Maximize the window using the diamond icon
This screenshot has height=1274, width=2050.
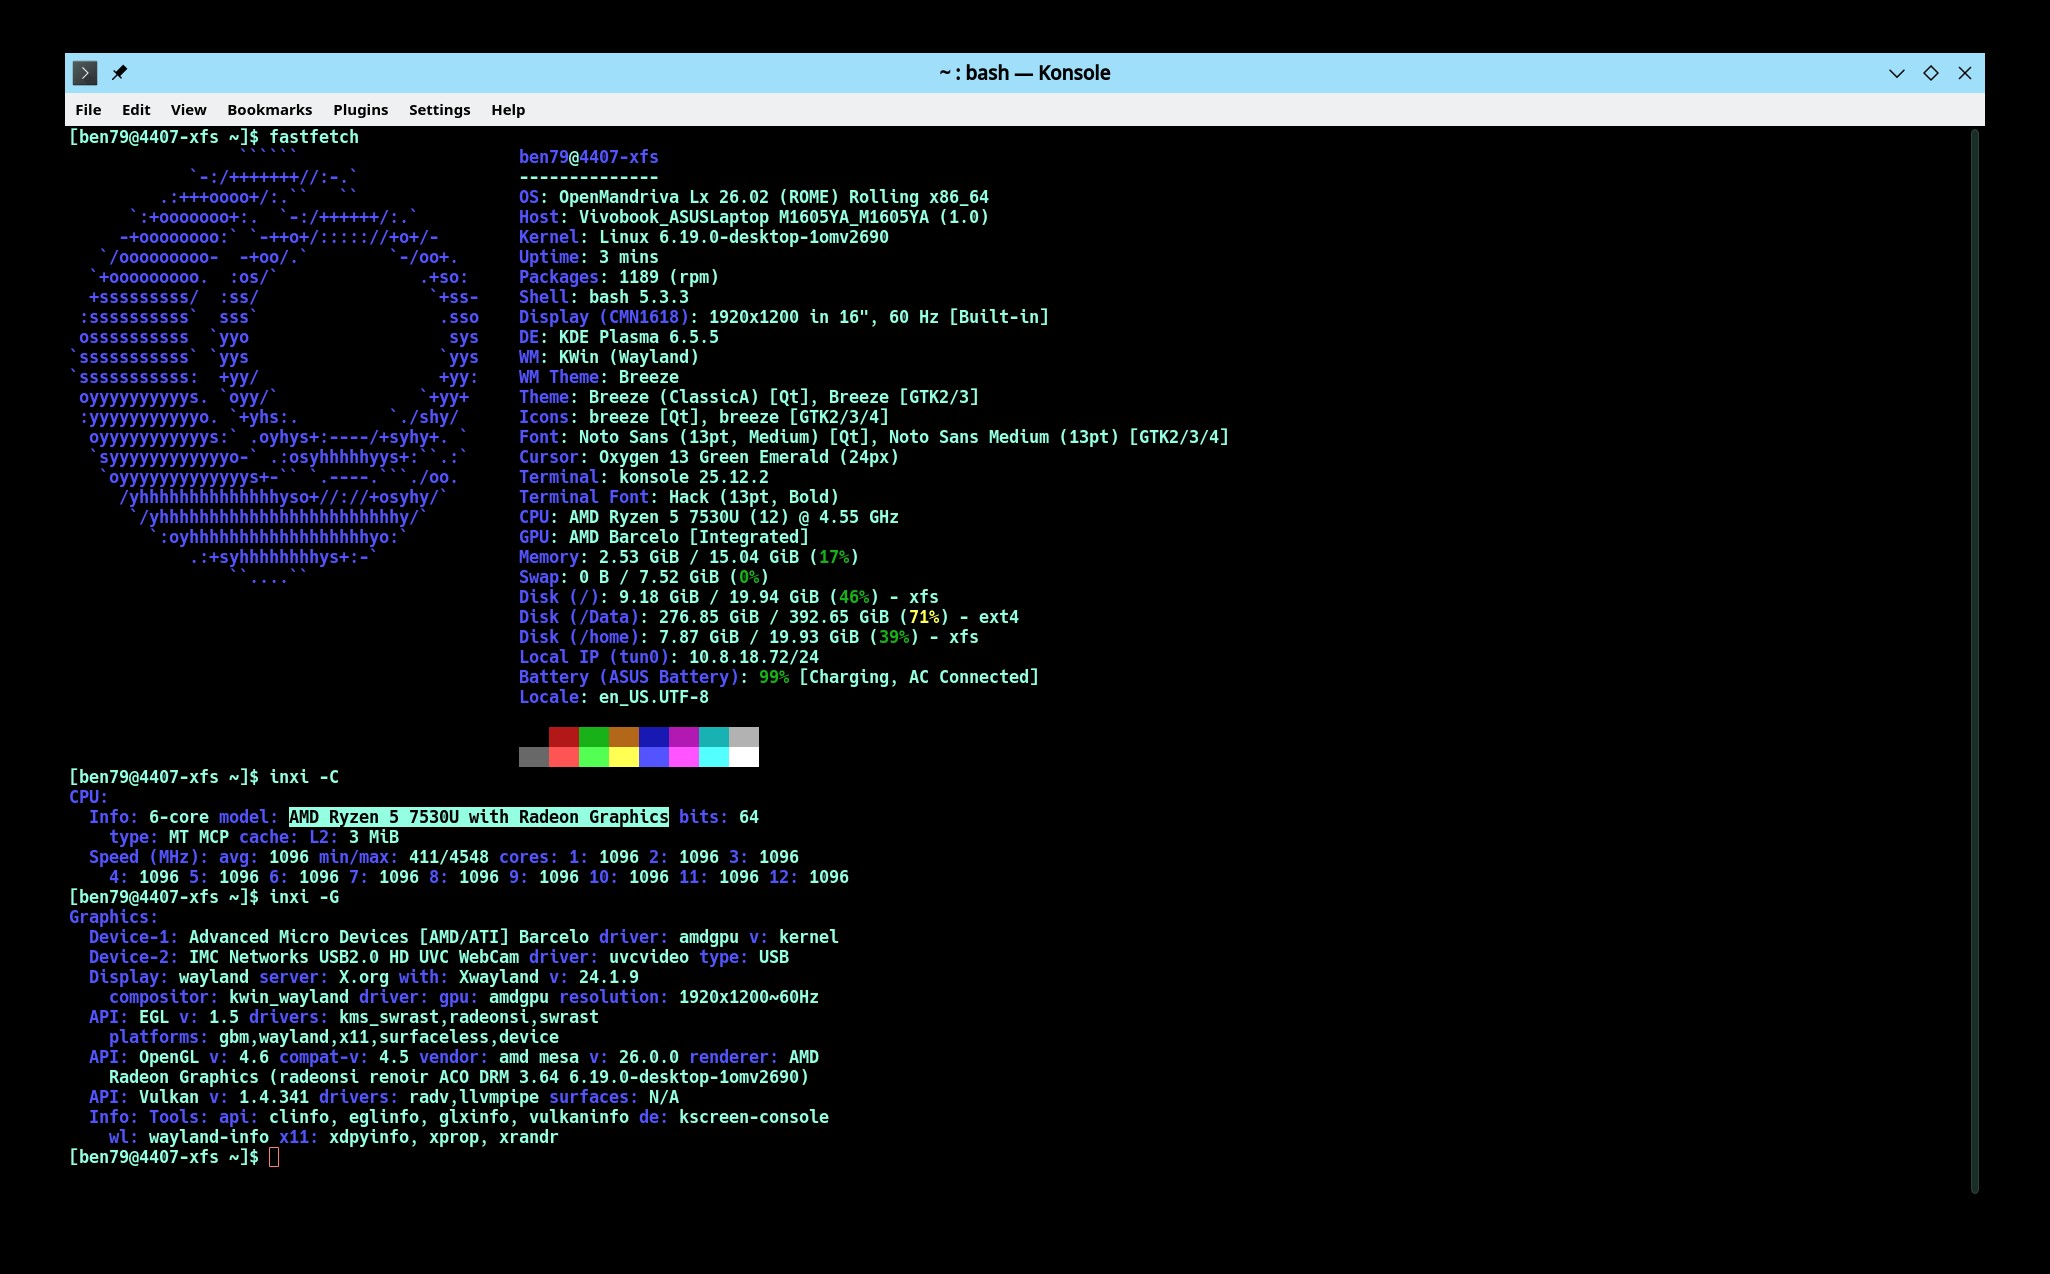tap(1931, 73)
